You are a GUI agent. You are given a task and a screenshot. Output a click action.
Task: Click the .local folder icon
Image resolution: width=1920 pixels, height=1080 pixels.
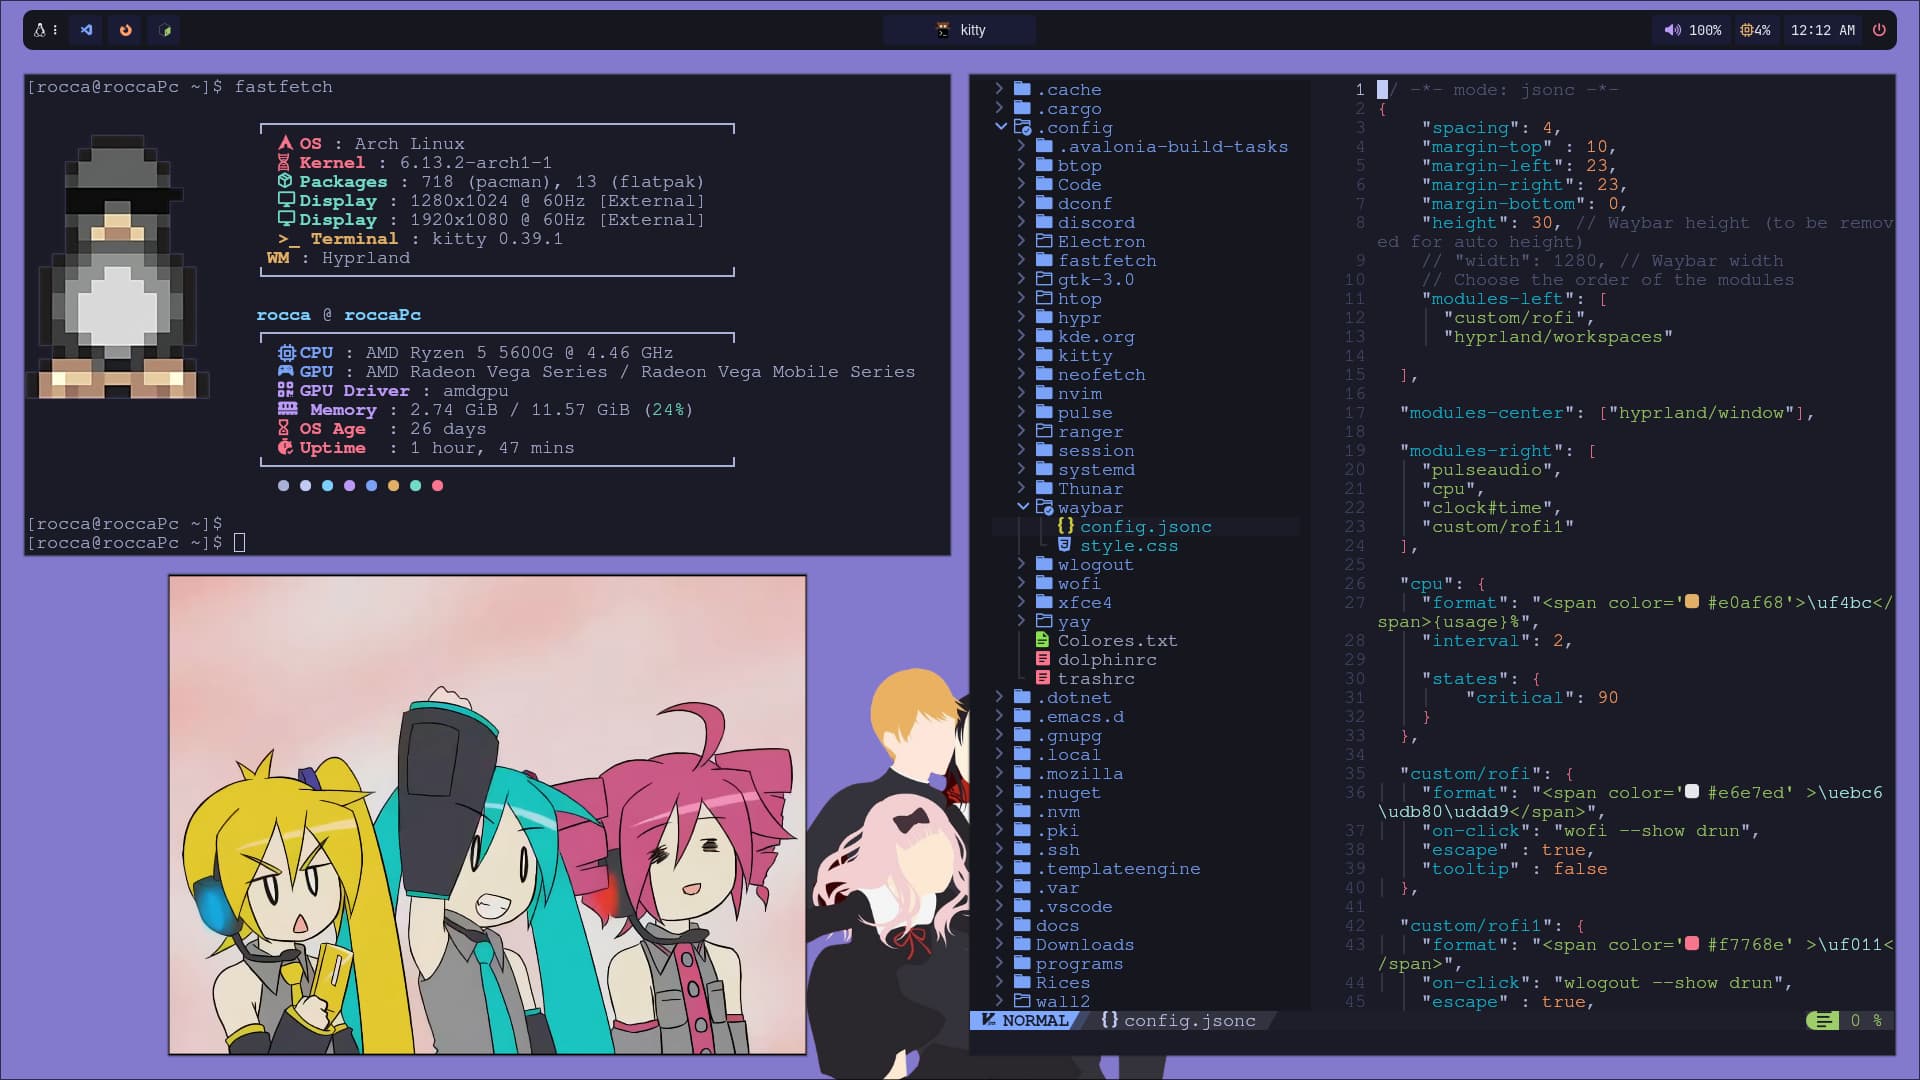[x=1022, y=754]
